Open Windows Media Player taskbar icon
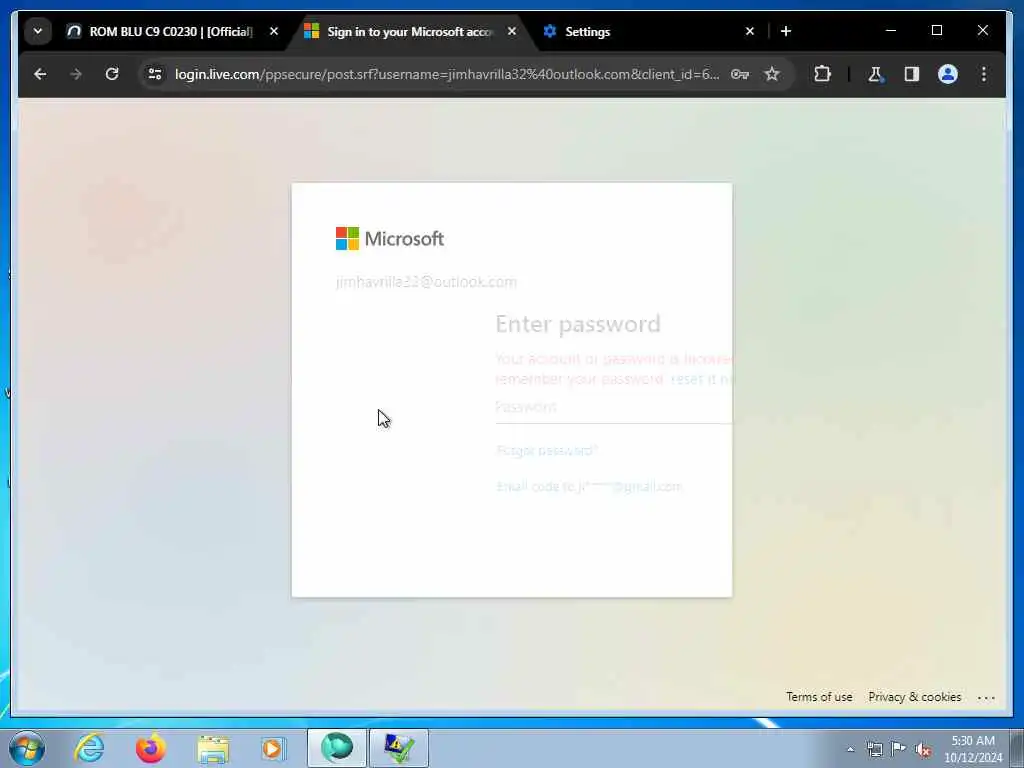 [x=273, y=748]
